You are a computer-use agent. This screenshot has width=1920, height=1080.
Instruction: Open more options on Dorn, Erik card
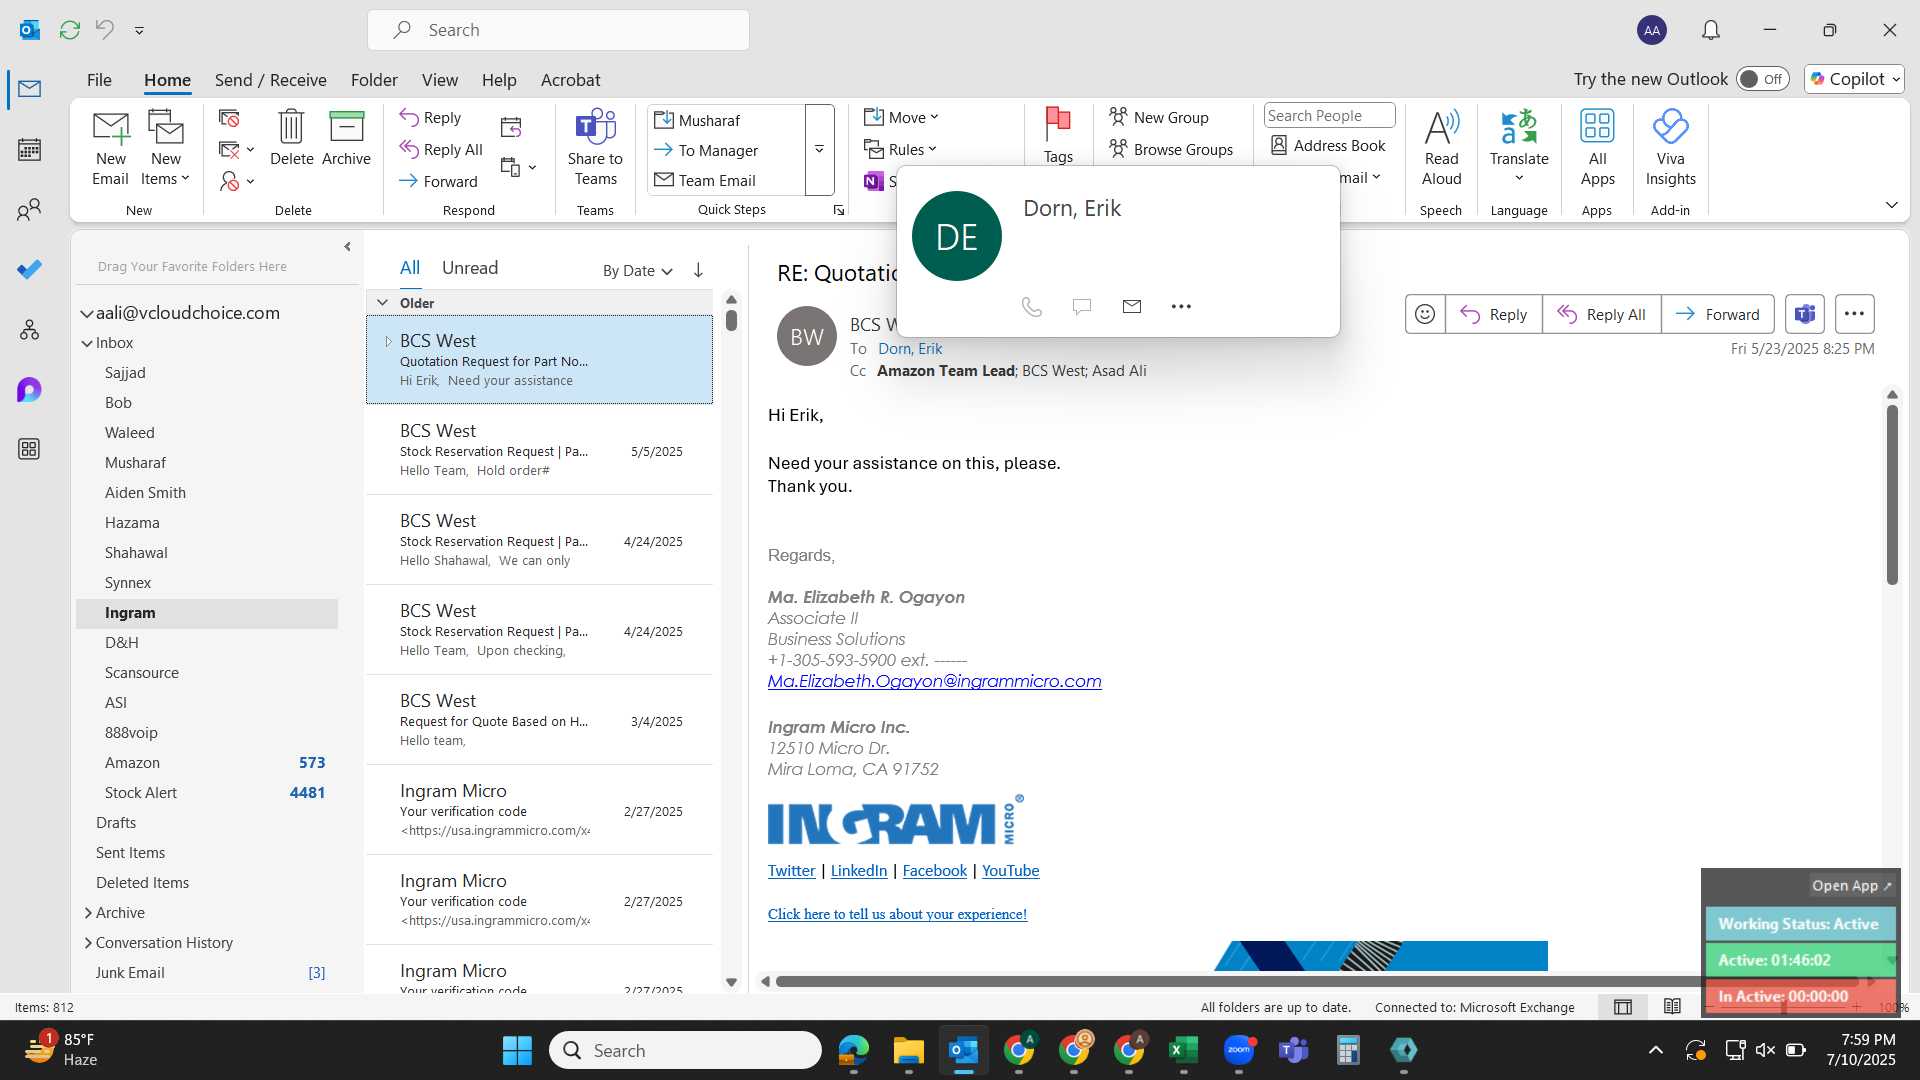(1181, 307)
